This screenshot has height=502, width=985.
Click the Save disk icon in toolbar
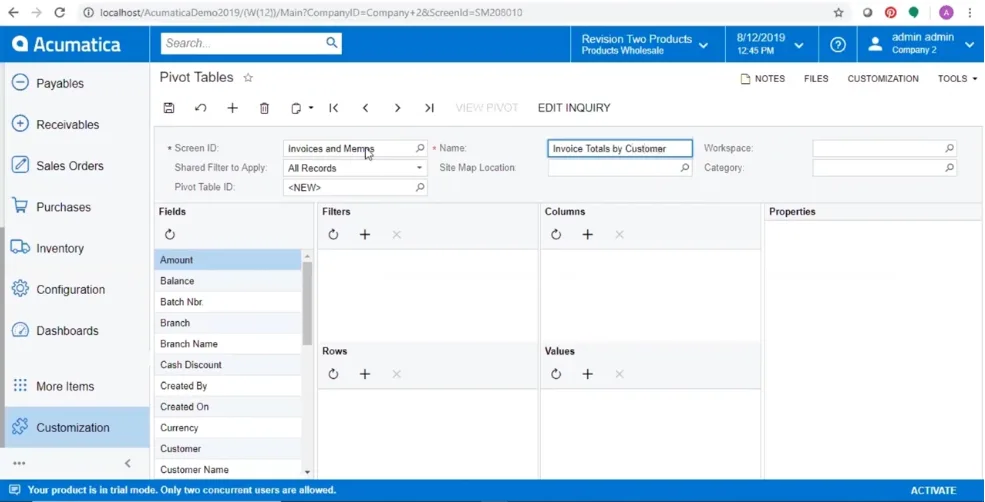pyautogui.click(x=169, y=108)
